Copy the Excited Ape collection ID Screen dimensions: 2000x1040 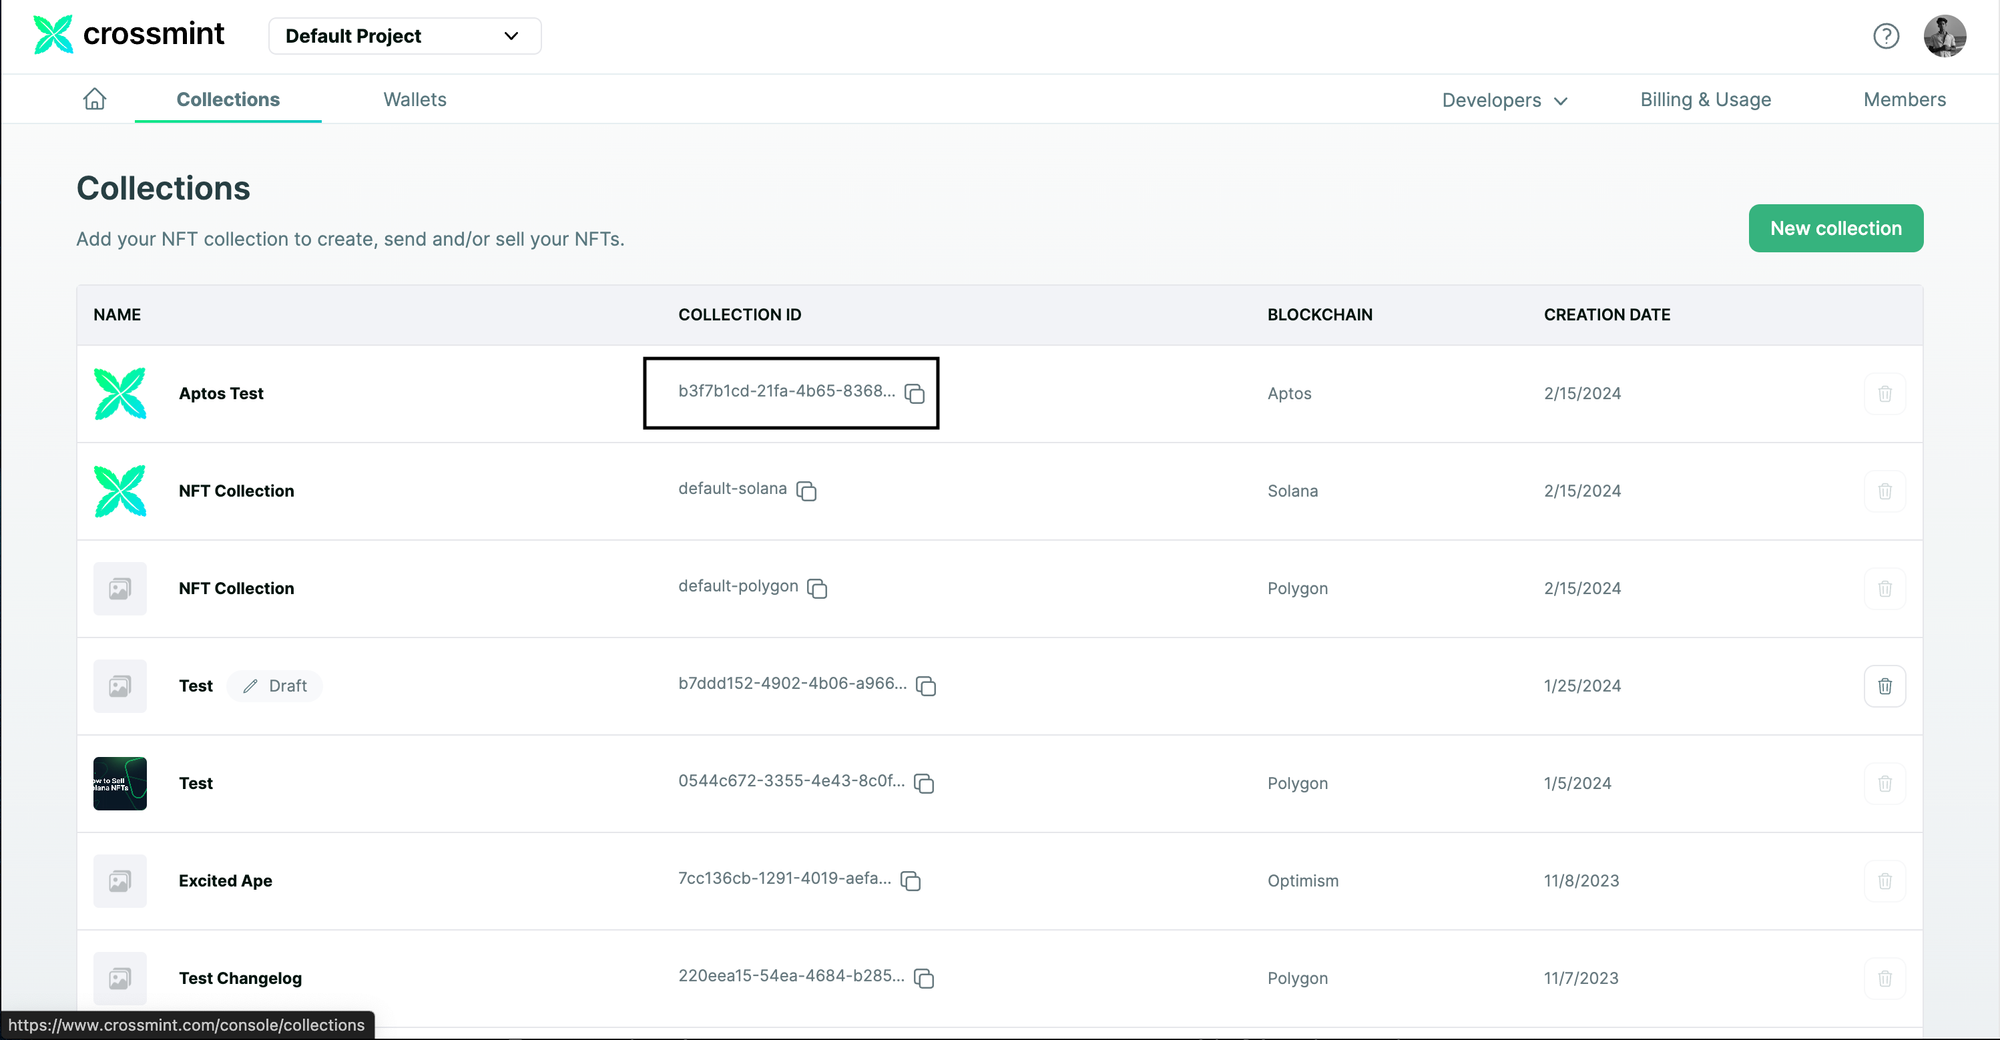[x=910, y=880]
